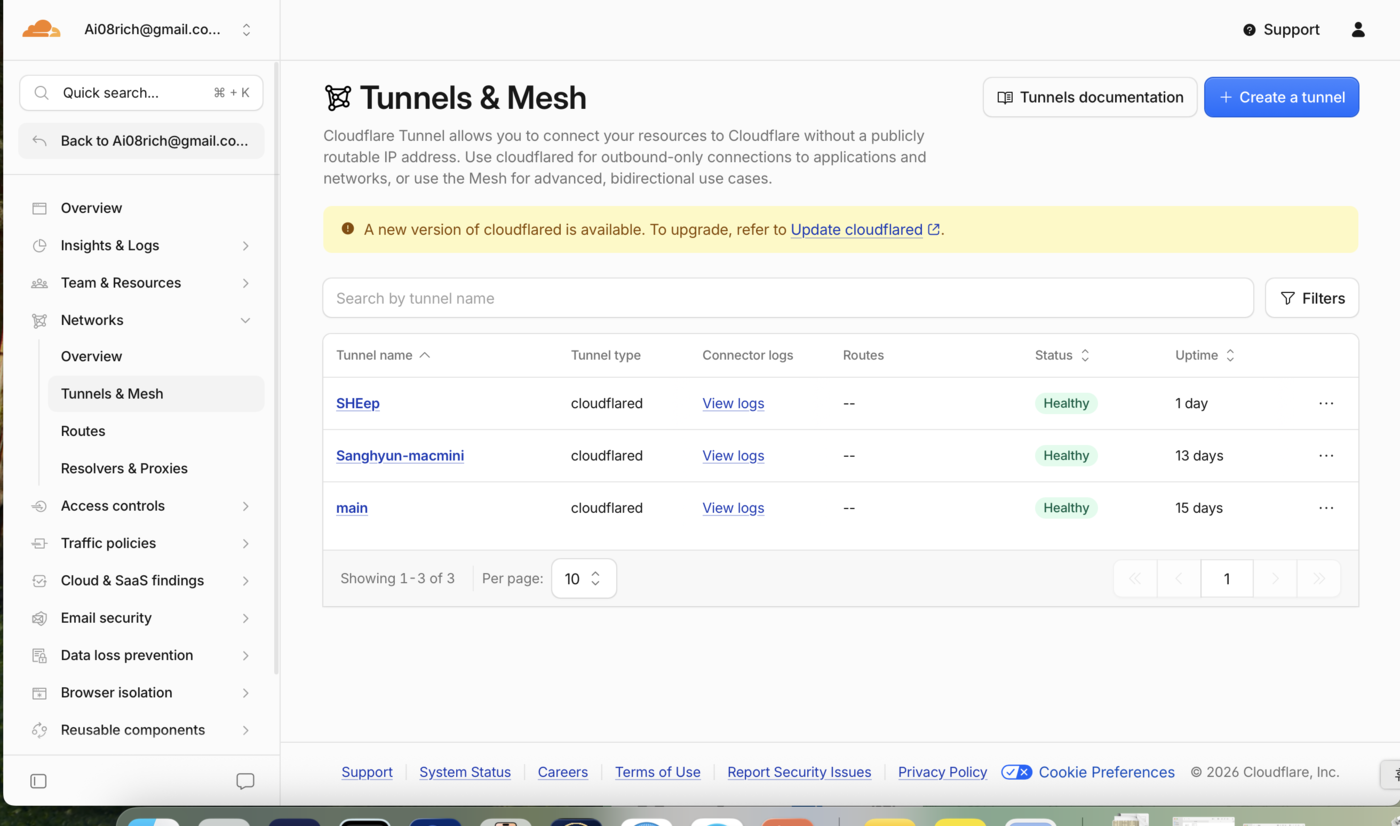Open three-dot actions menu for main tunnel
The width and height of the screenshot is (1400, 826).
pos(1326,508)
